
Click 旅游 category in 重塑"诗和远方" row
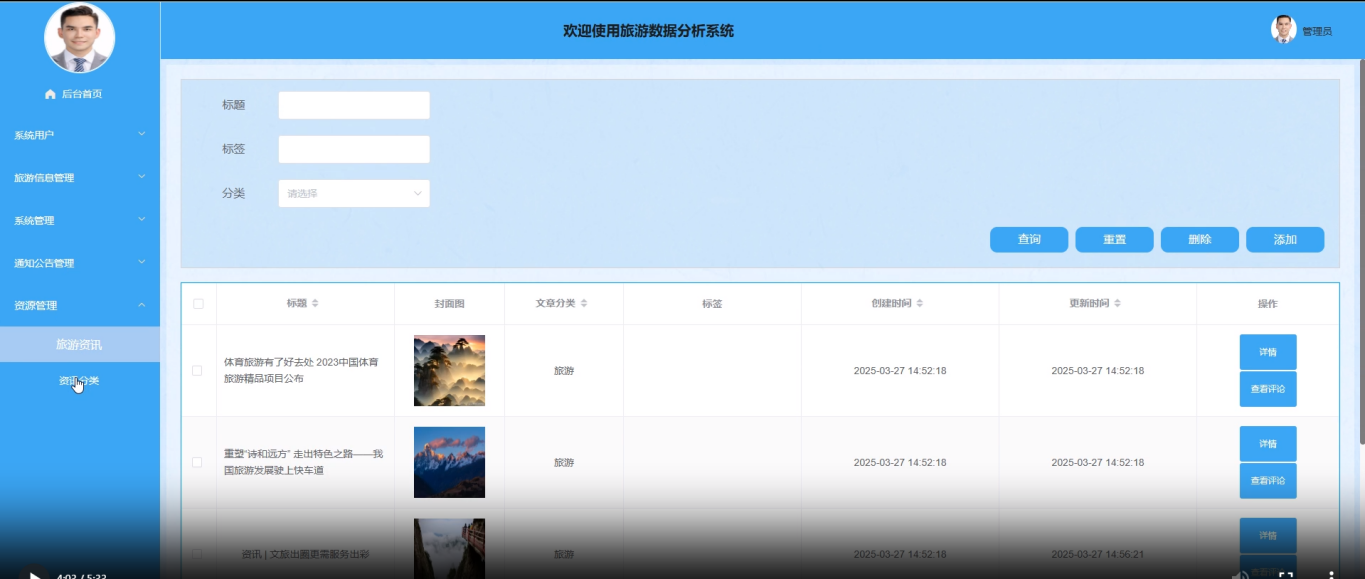point(564,463)
